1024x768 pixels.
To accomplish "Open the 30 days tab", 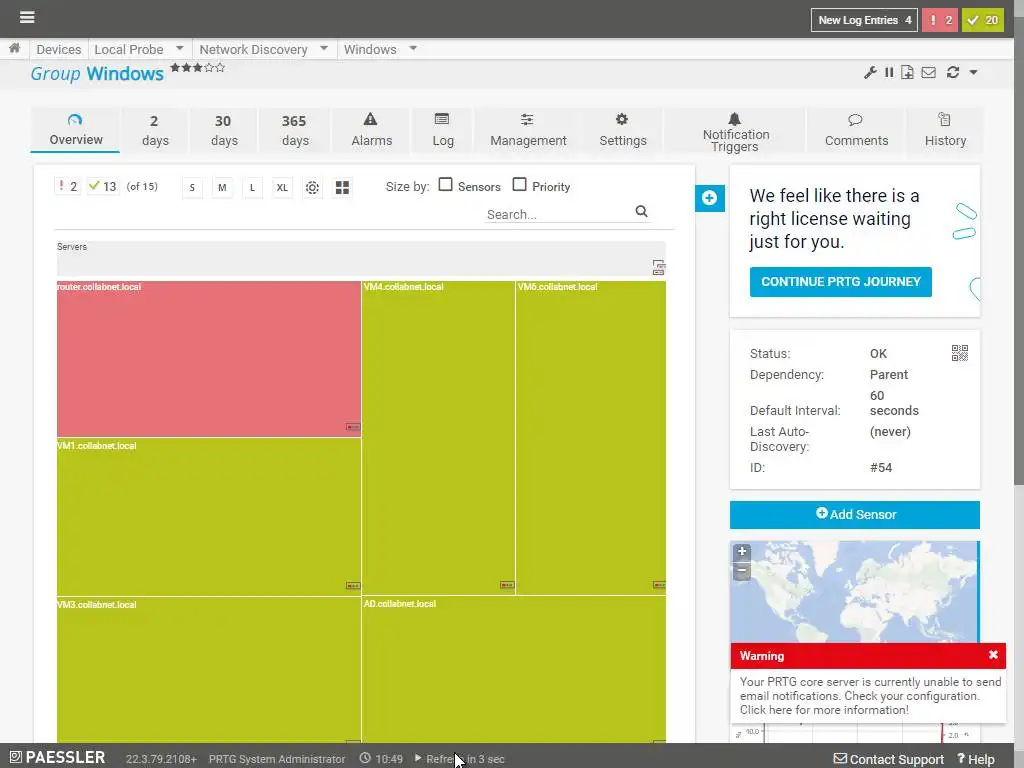I will tap(224, 131).
